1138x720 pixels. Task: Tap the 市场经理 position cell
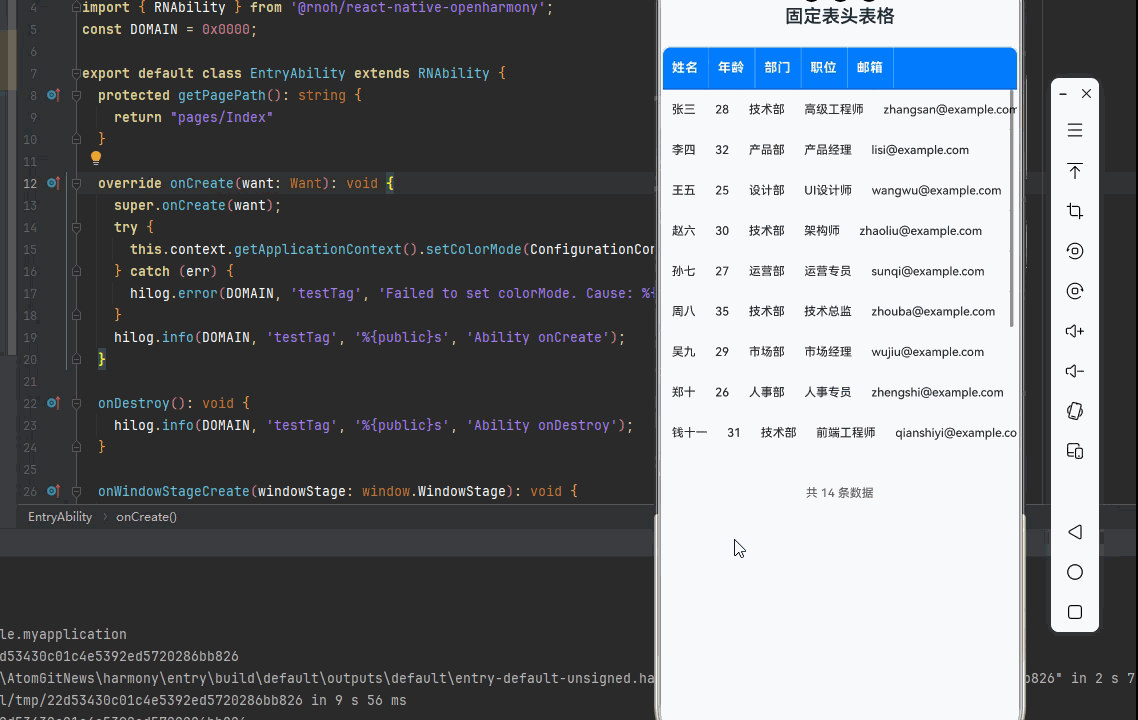pyautogui.click(x=828, y=352)
